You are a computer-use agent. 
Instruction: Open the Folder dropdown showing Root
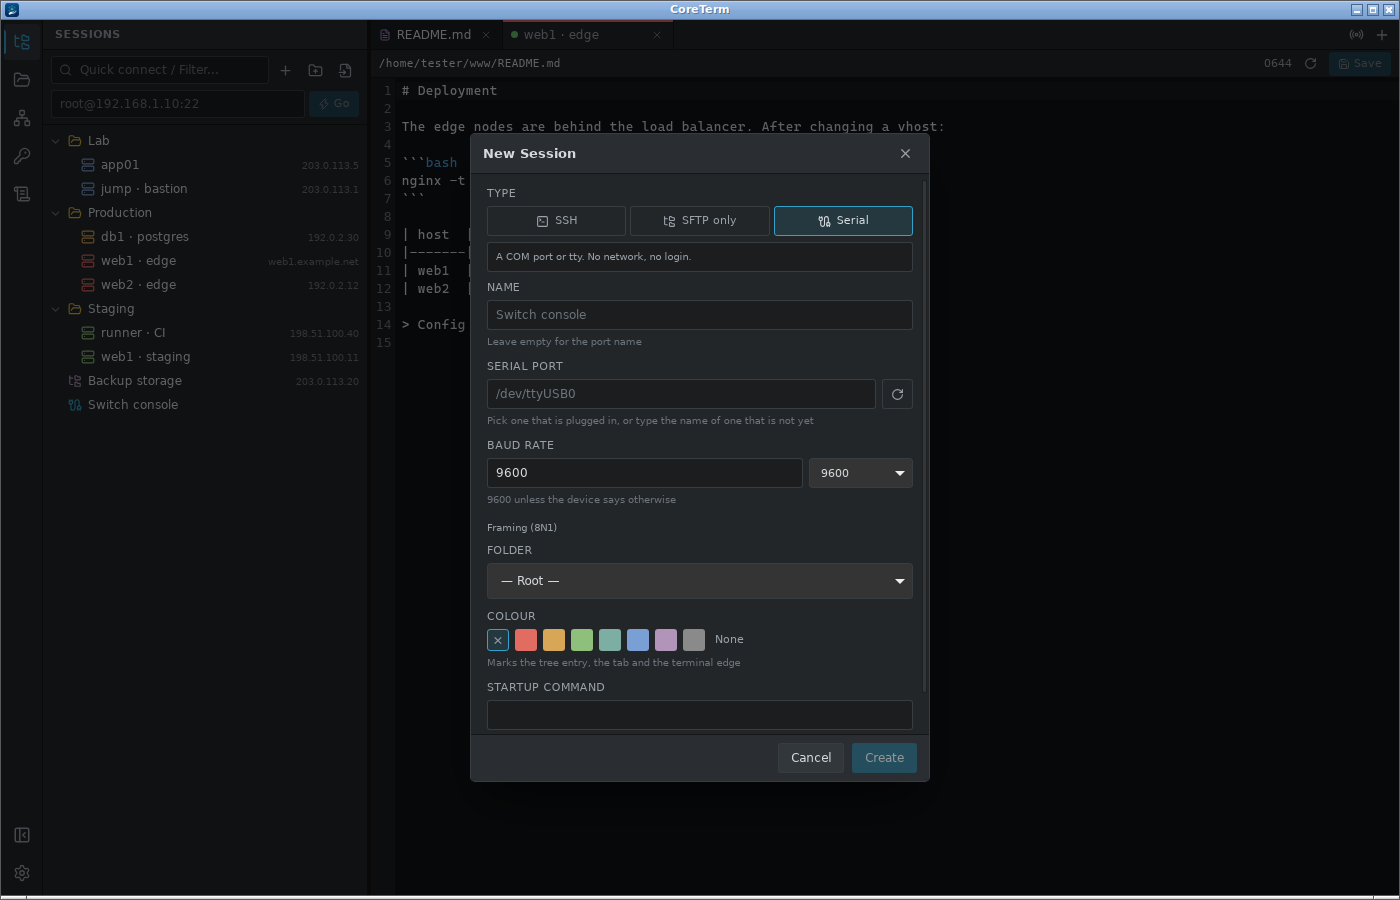pos(700,581)
